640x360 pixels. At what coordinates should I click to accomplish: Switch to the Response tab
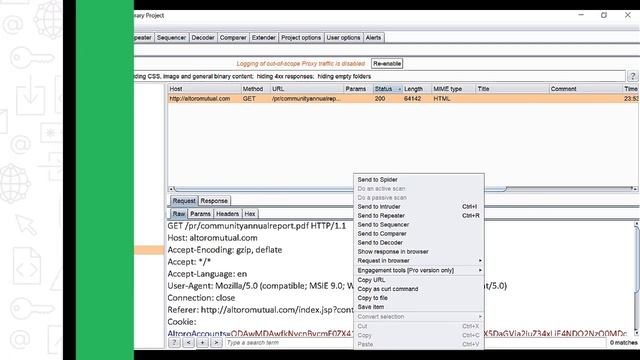[x=214, y=201]
